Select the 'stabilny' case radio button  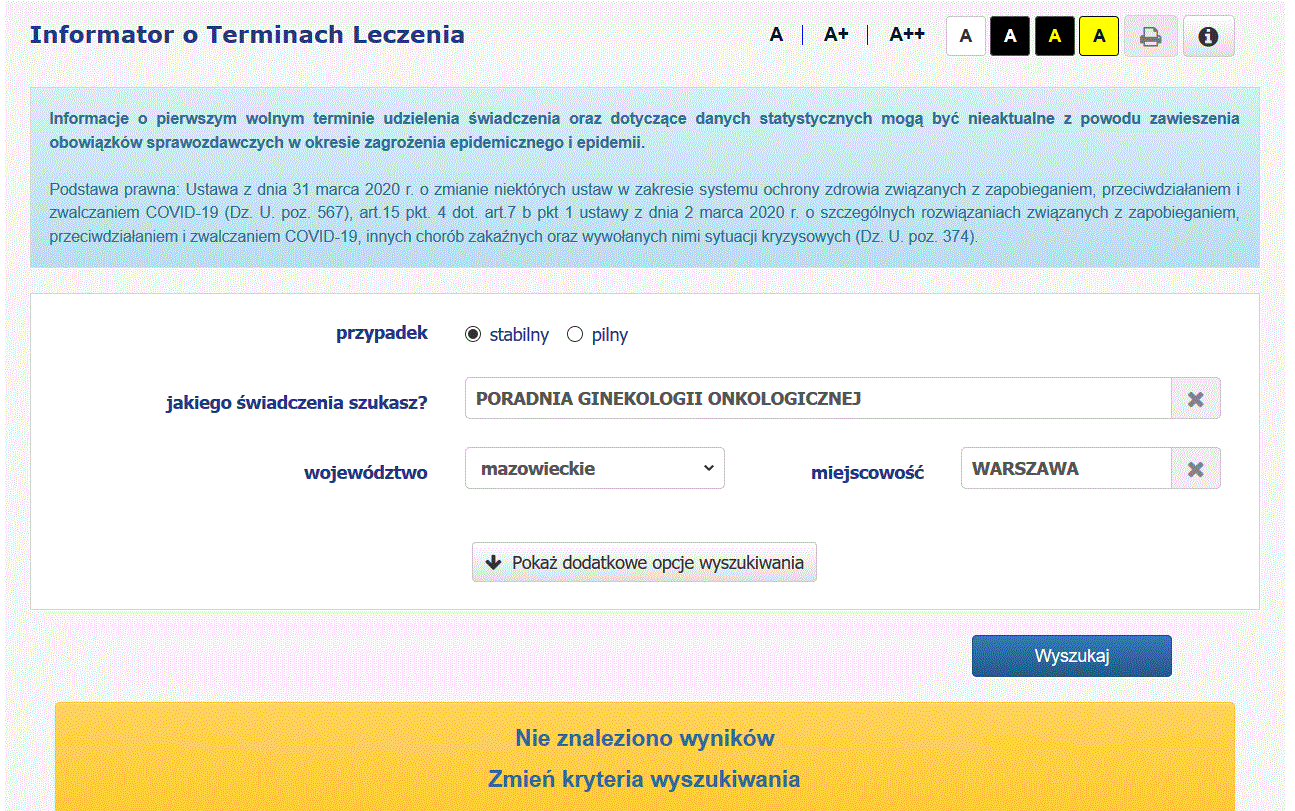473,335
